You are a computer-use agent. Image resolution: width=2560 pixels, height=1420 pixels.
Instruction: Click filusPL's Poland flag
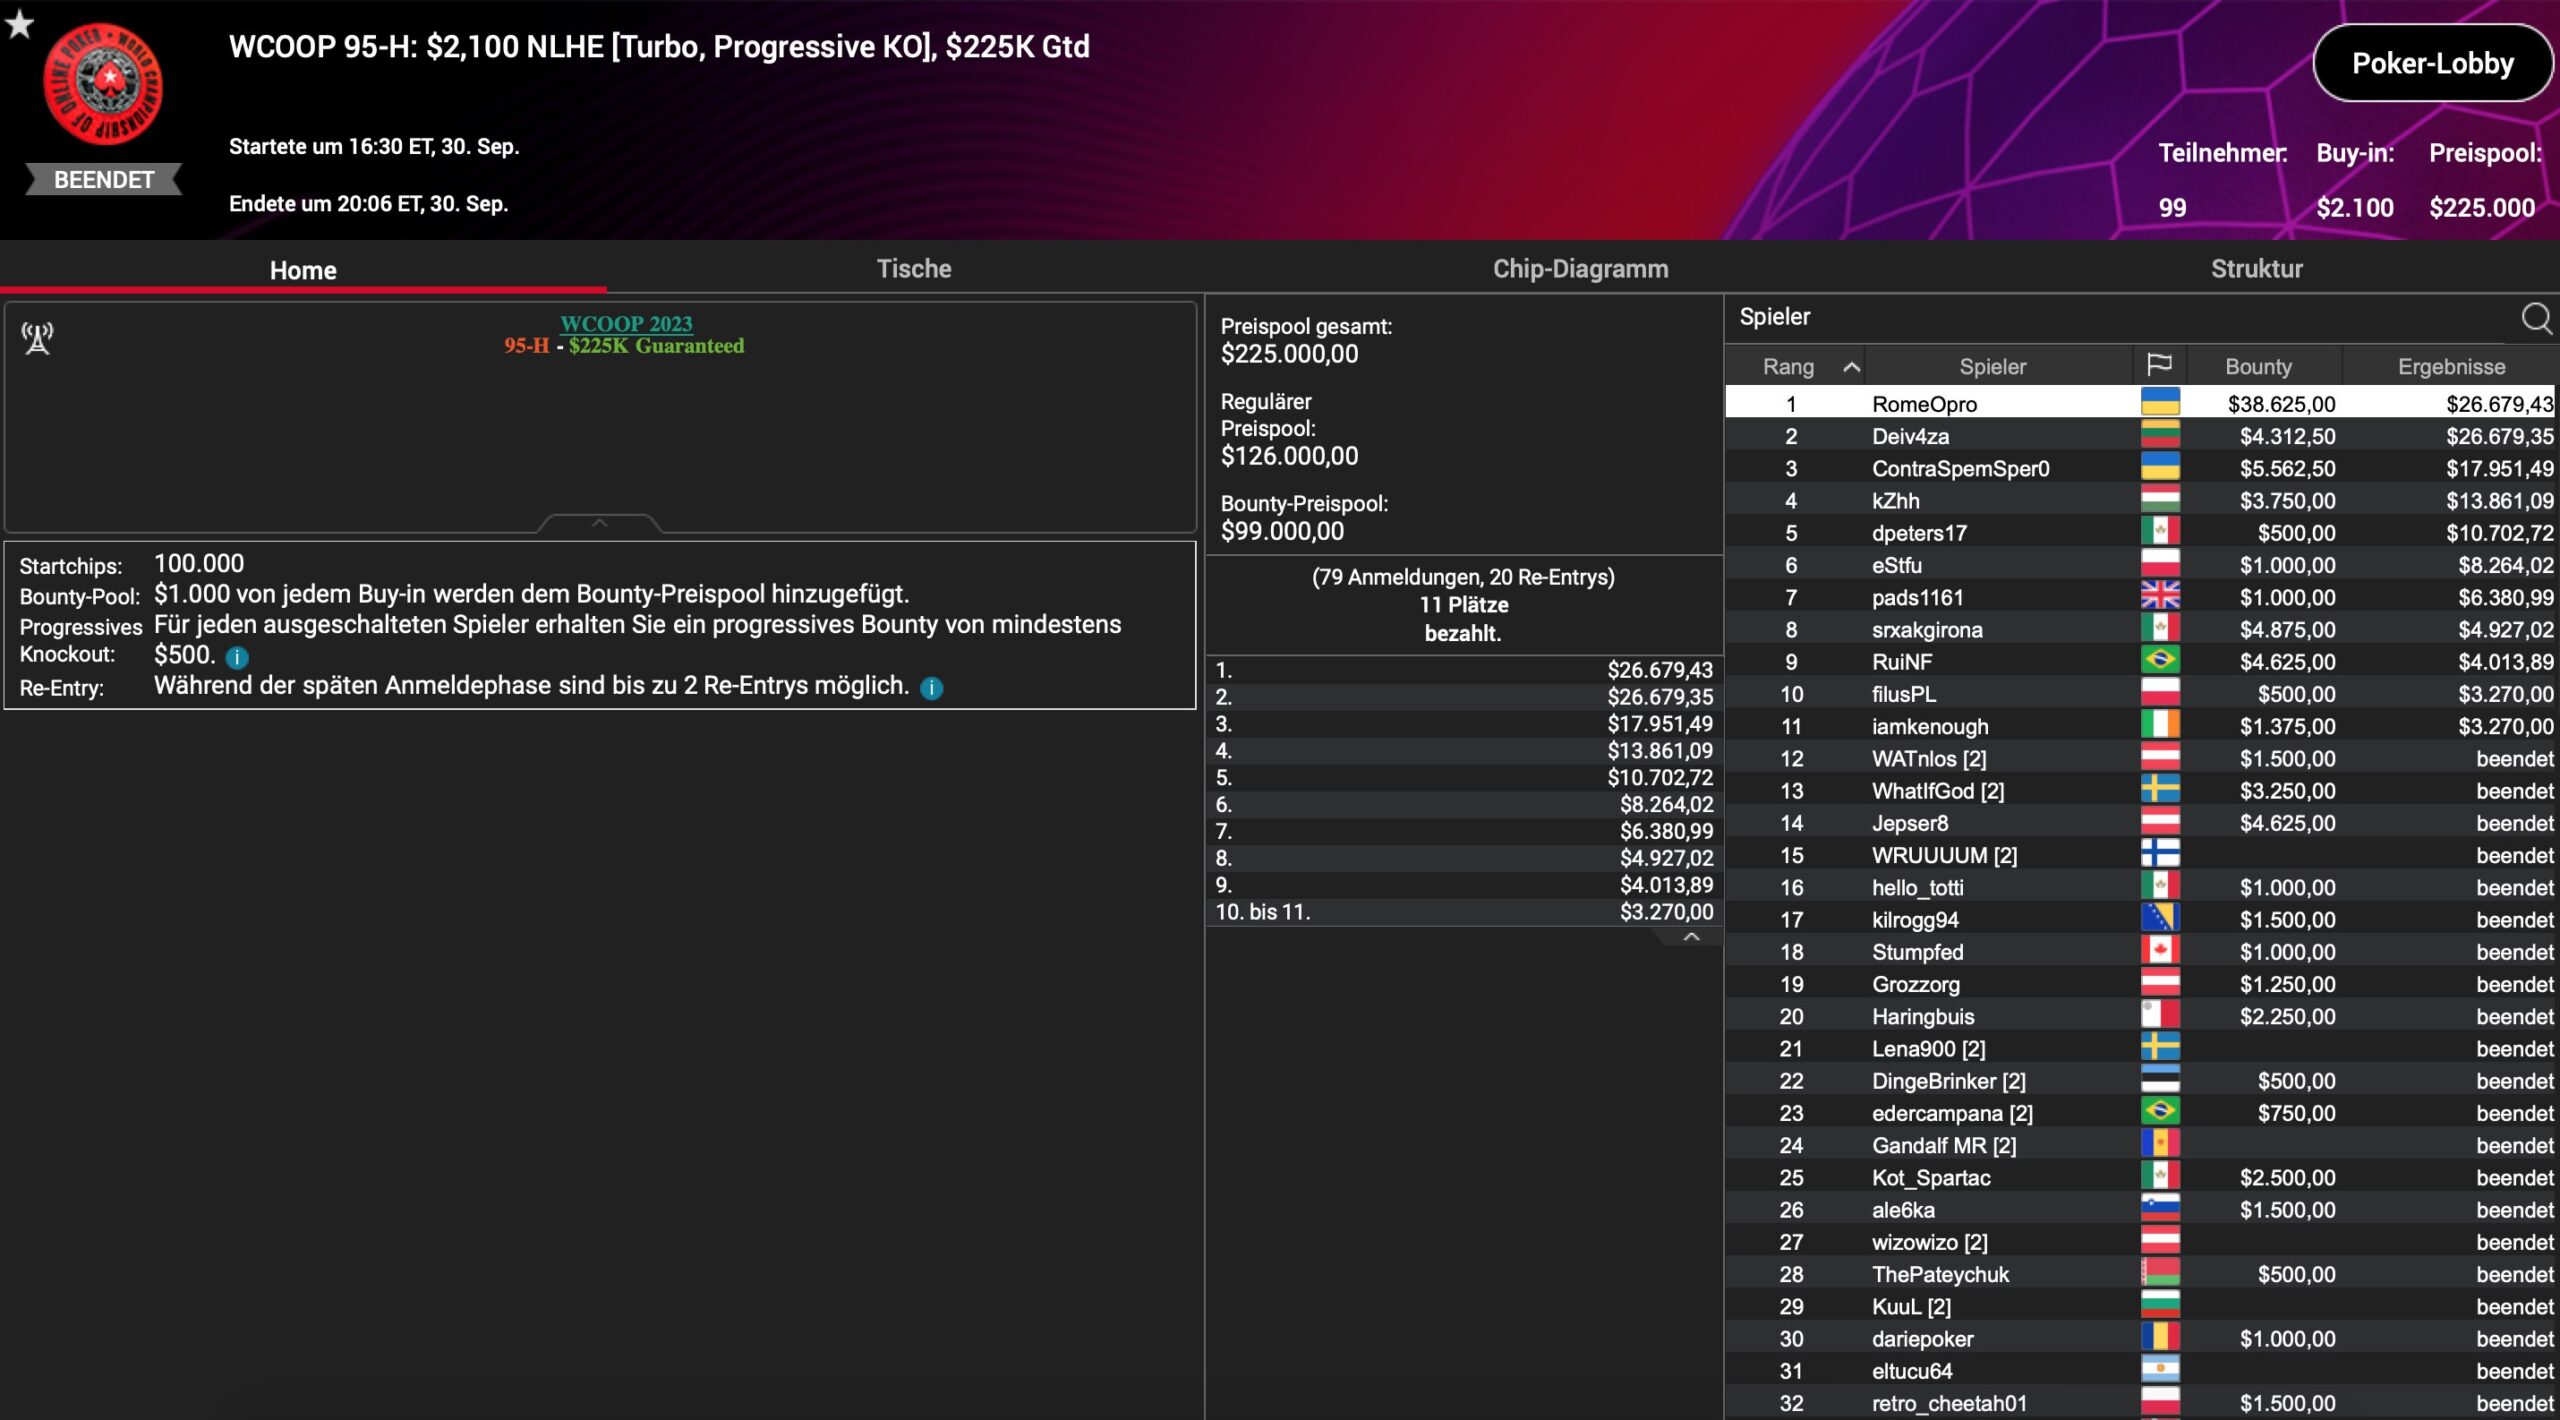point(2160,693)
